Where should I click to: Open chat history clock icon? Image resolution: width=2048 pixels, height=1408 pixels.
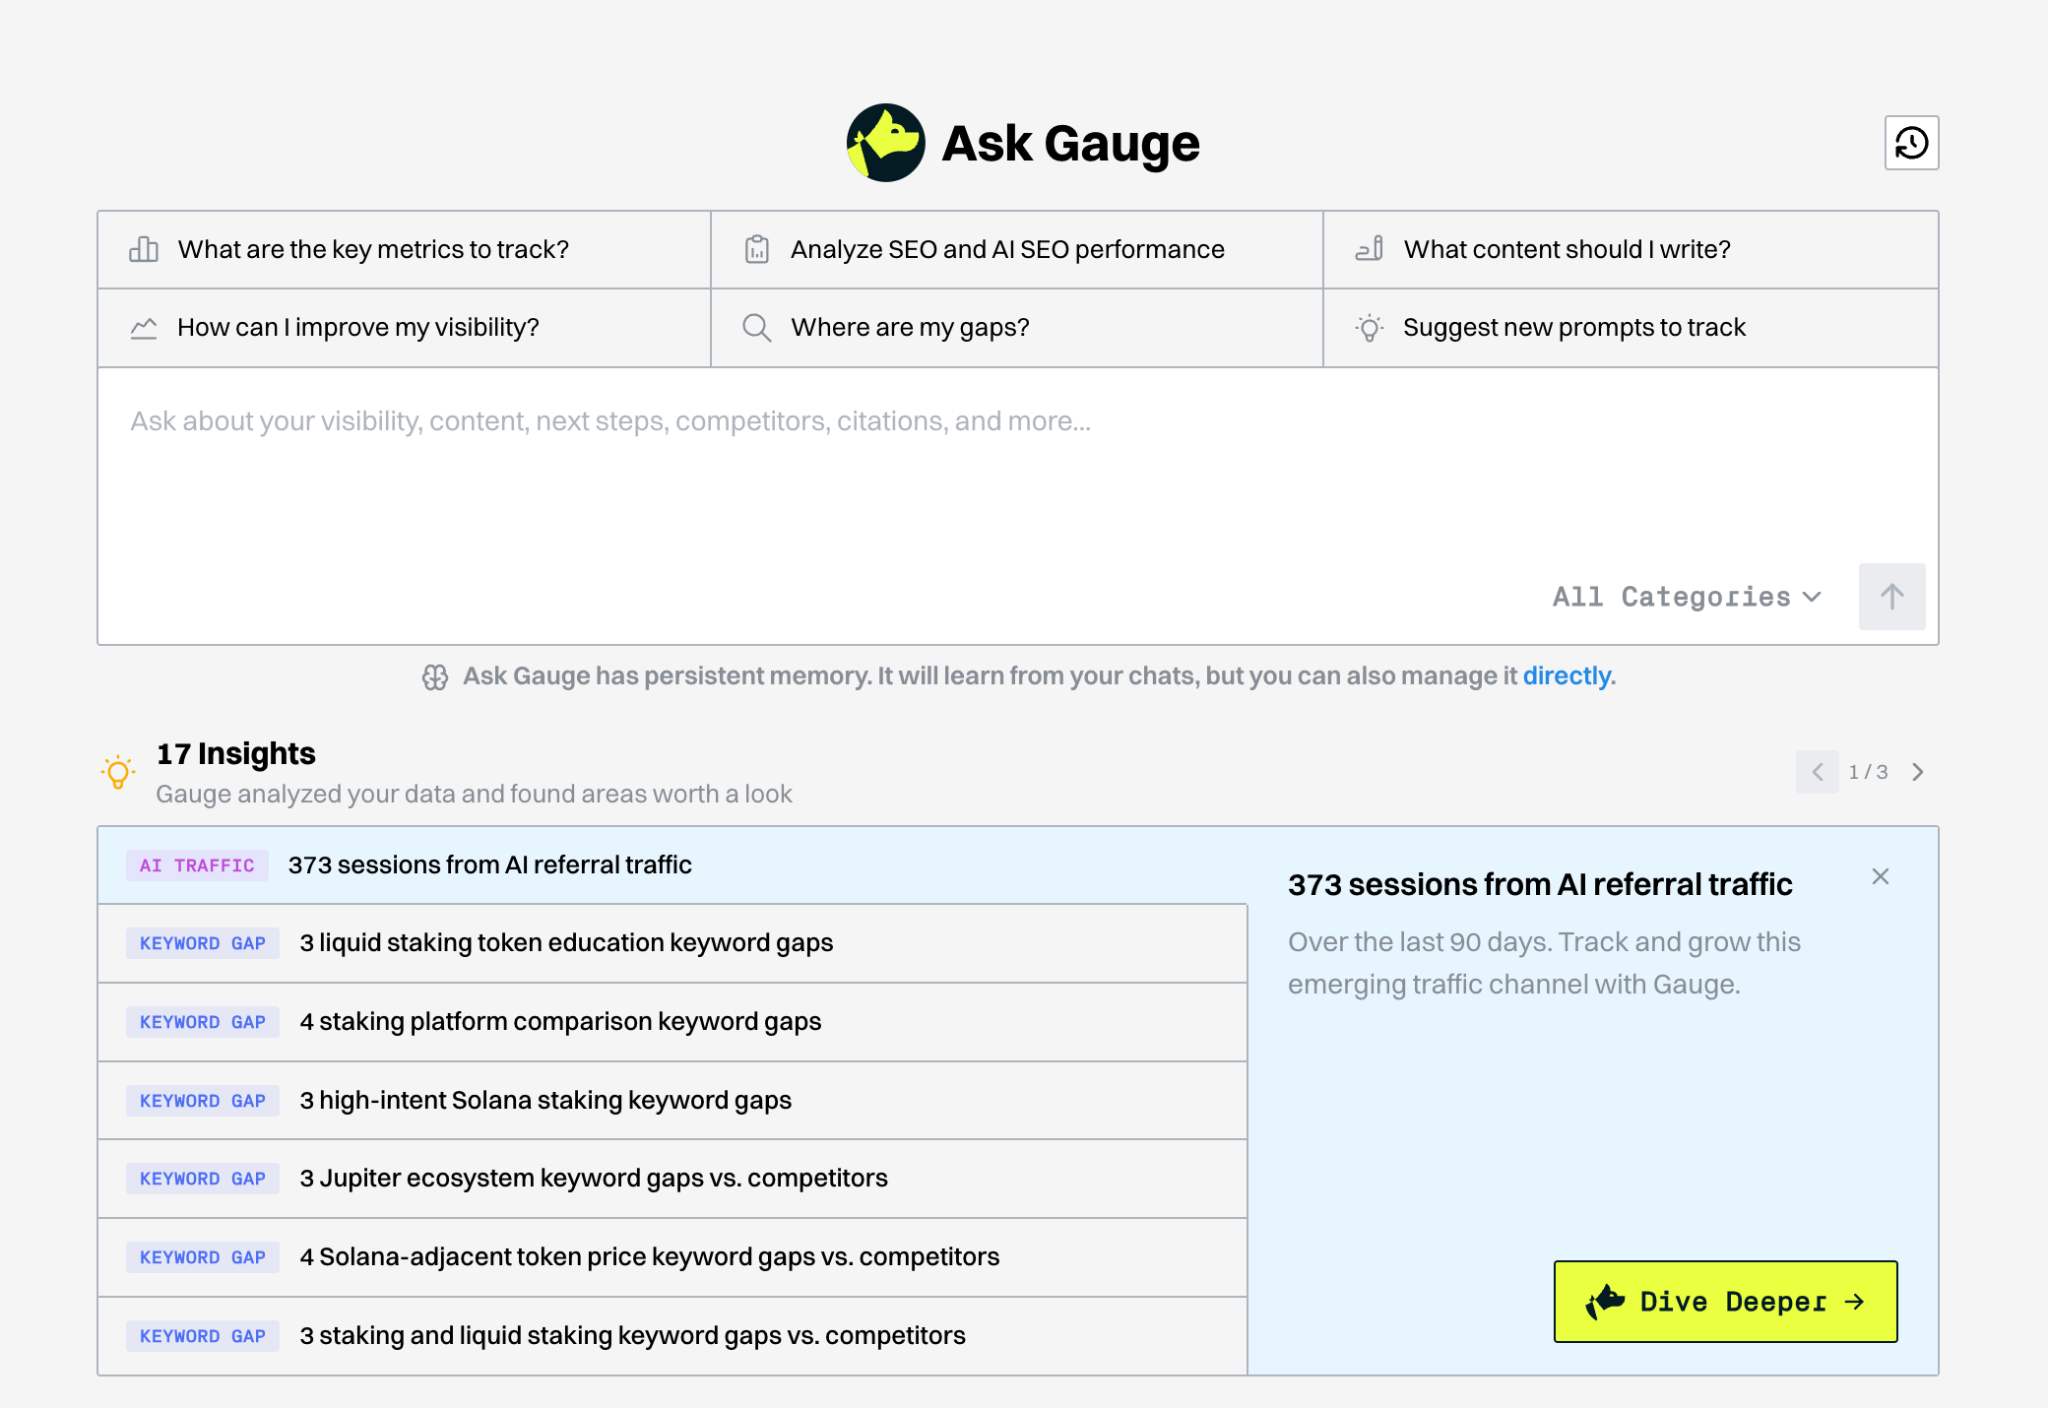point(1911,143)
